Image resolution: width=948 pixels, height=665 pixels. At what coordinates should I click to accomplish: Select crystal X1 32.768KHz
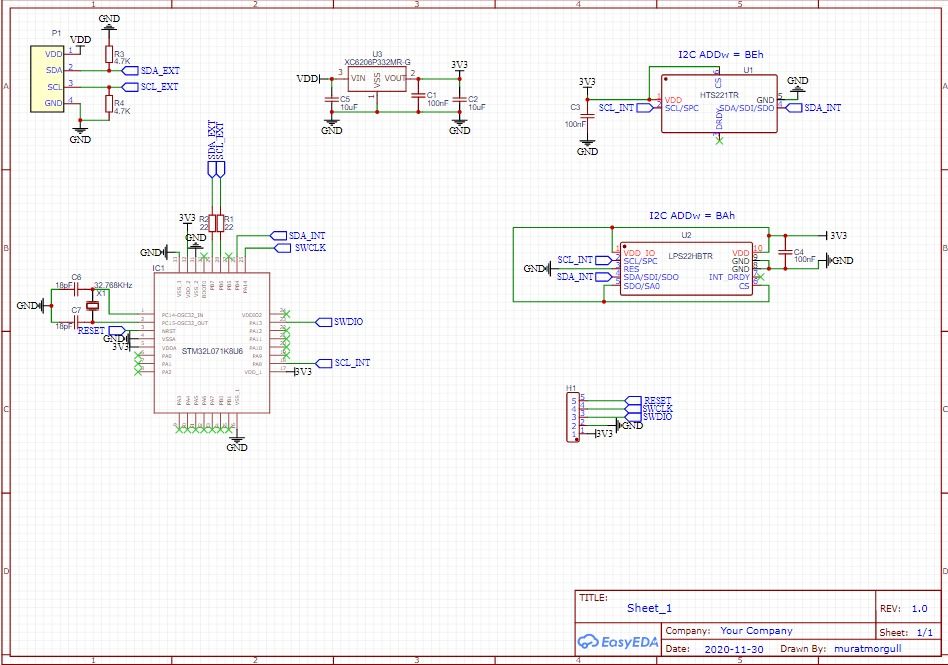pyautogui.click(x=92, y=306)
